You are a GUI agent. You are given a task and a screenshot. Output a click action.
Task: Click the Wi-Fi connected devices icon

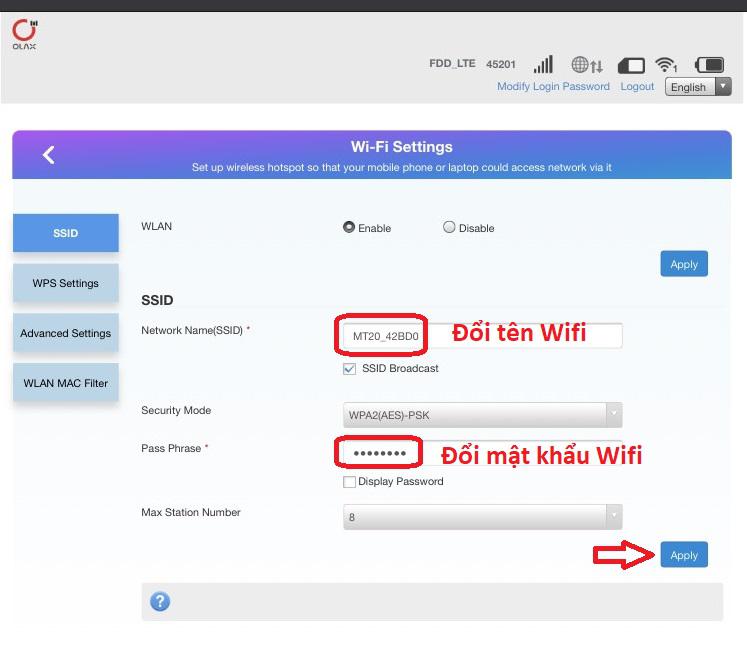tap(666, 65)
